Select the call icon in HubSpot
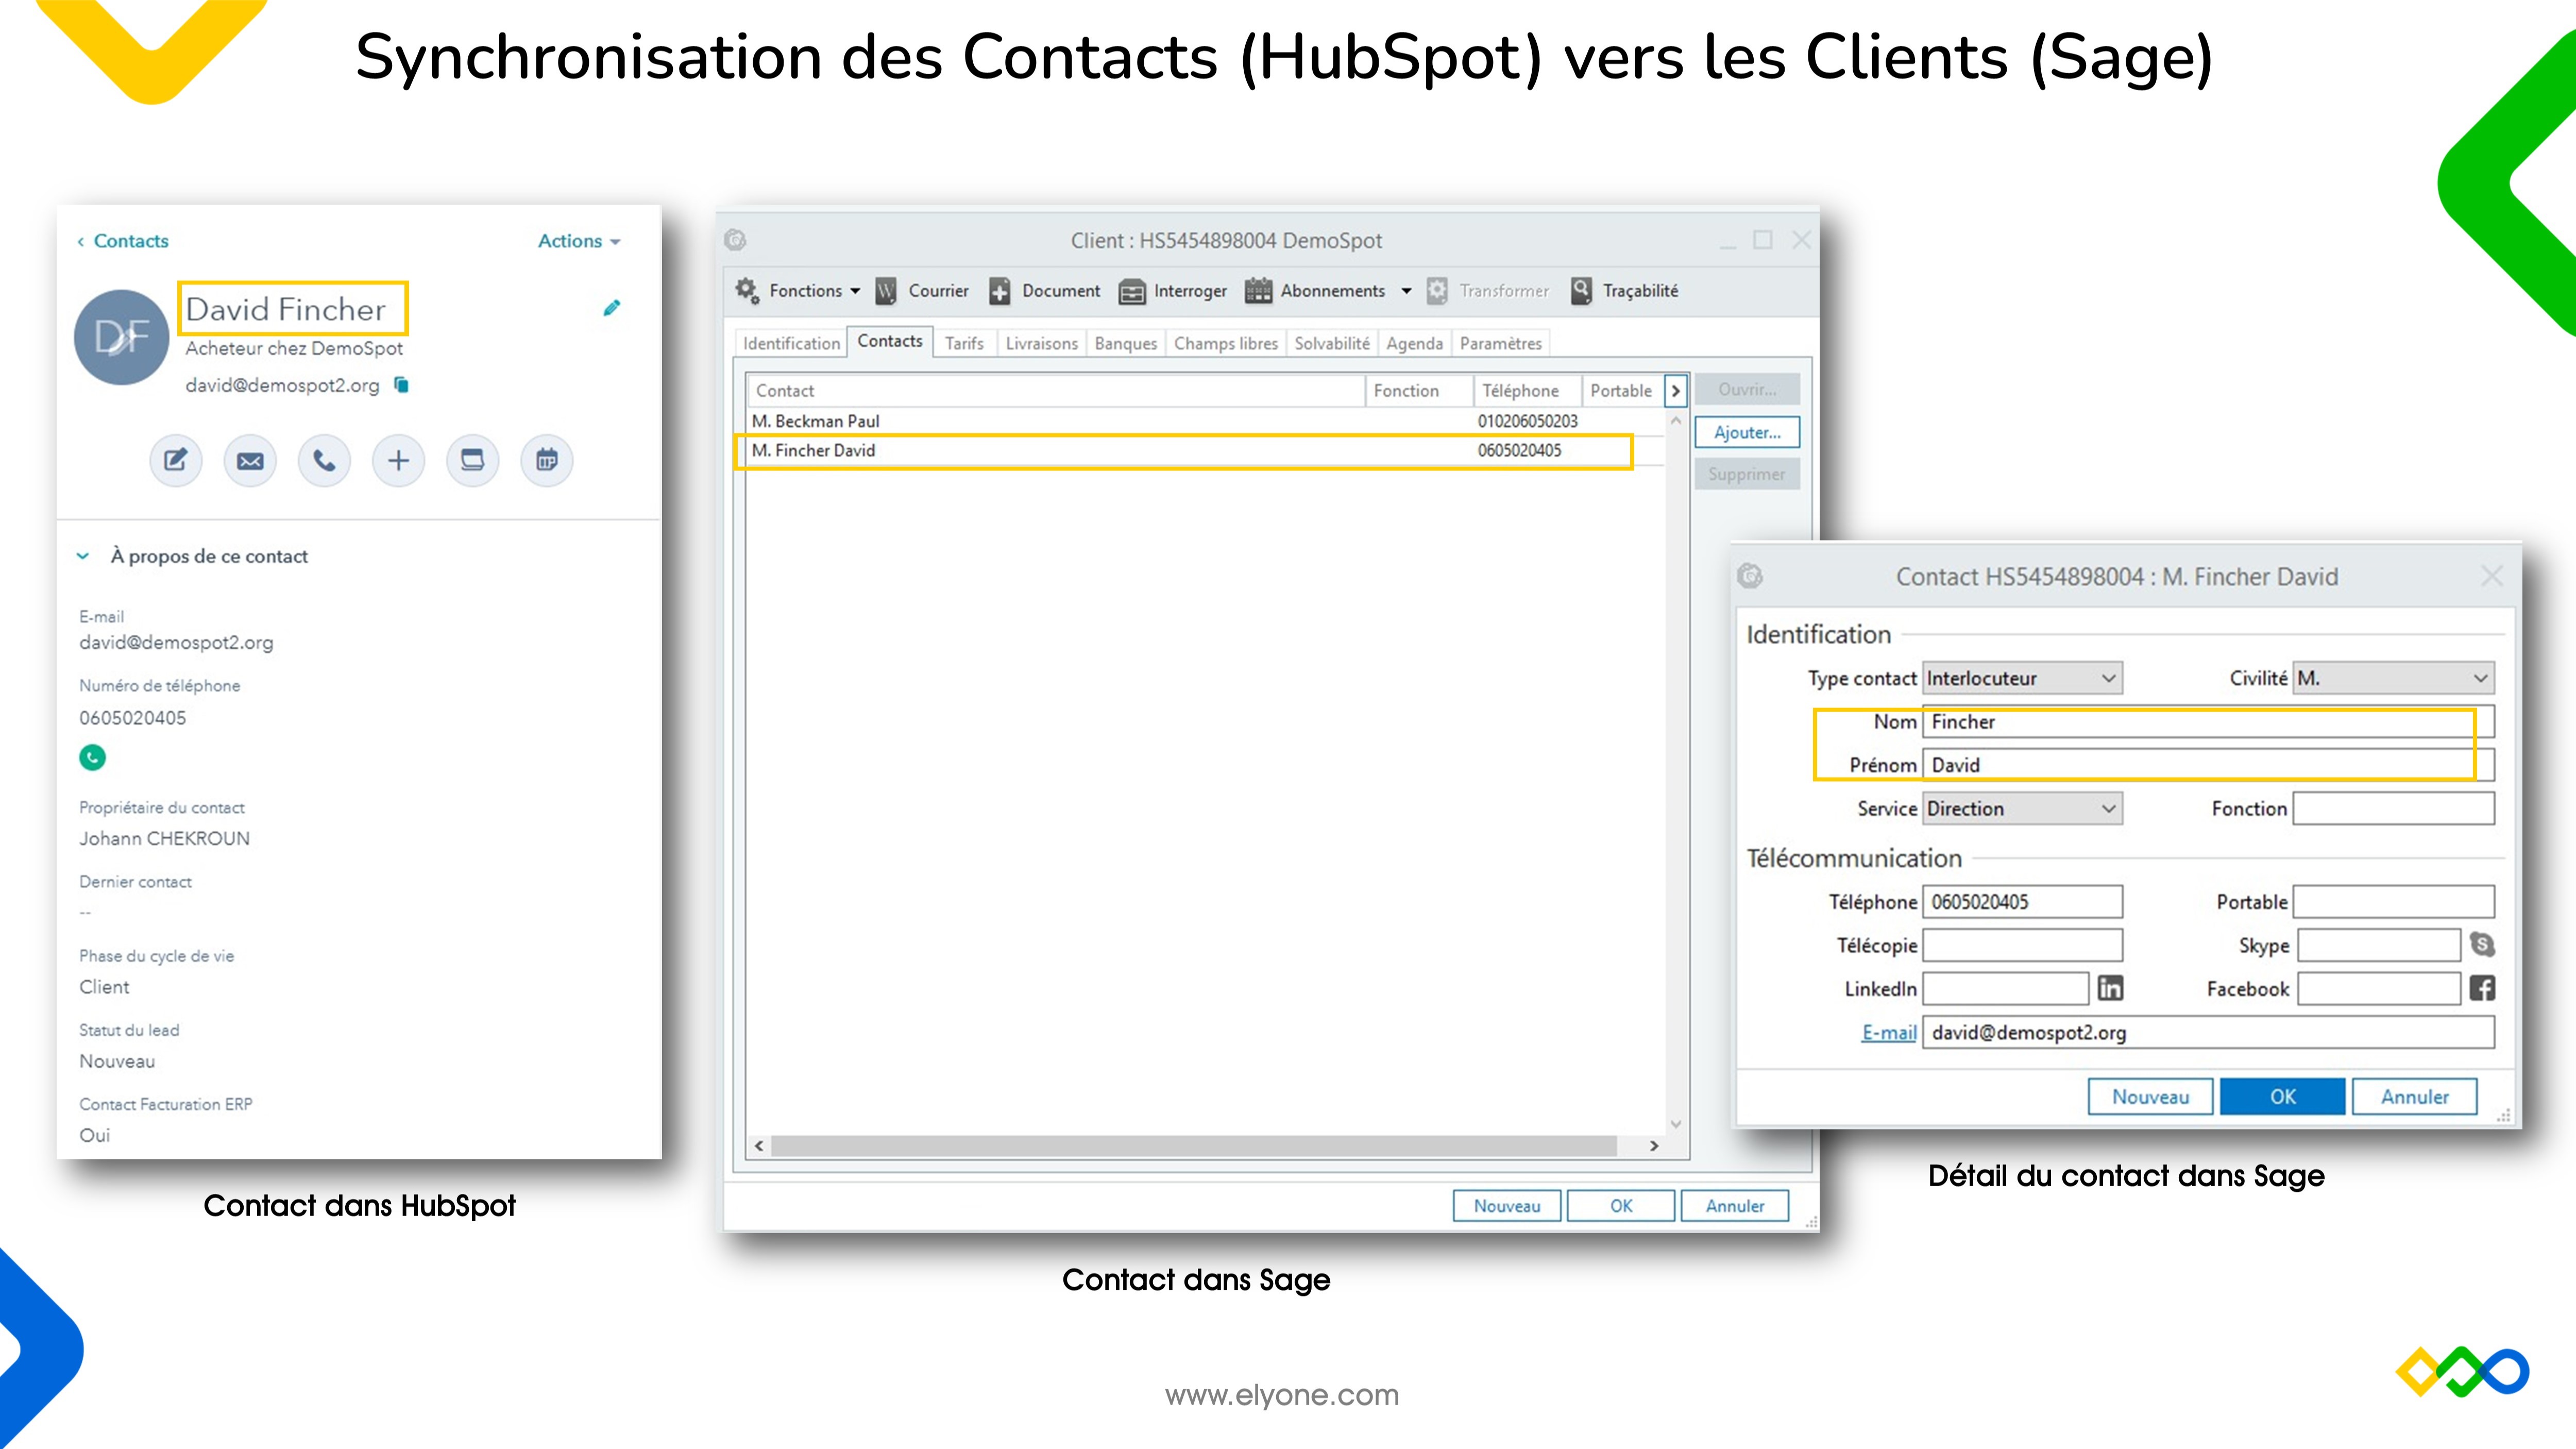This screenshot has height=1449, width=2576. (x=323, y=461)
